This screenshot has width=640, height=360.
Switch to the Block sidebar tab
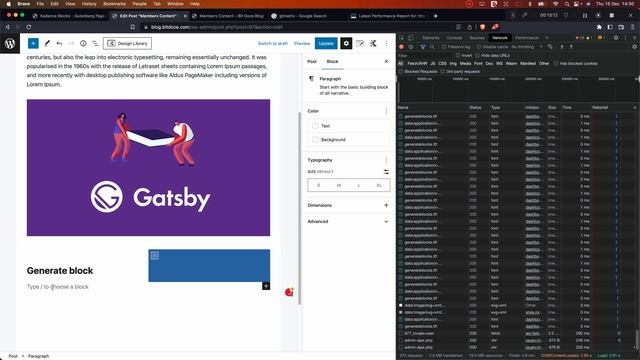coord(332,61)
